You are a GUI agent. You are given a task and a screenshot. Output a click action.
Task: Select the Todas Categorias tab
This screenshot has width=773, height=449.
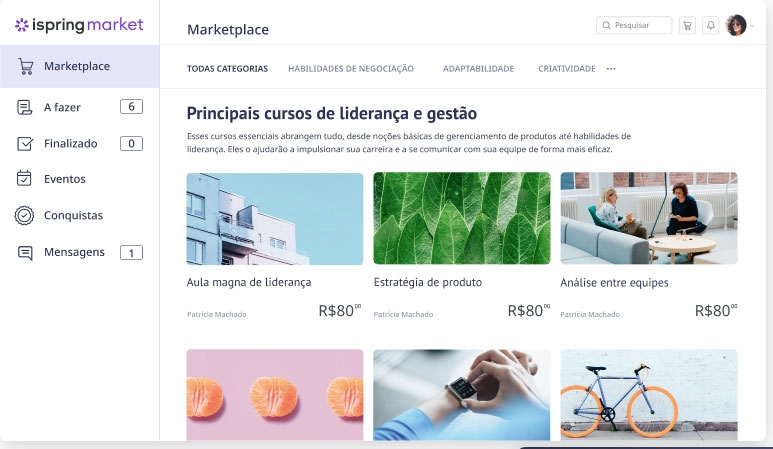(x=227, y=69)
